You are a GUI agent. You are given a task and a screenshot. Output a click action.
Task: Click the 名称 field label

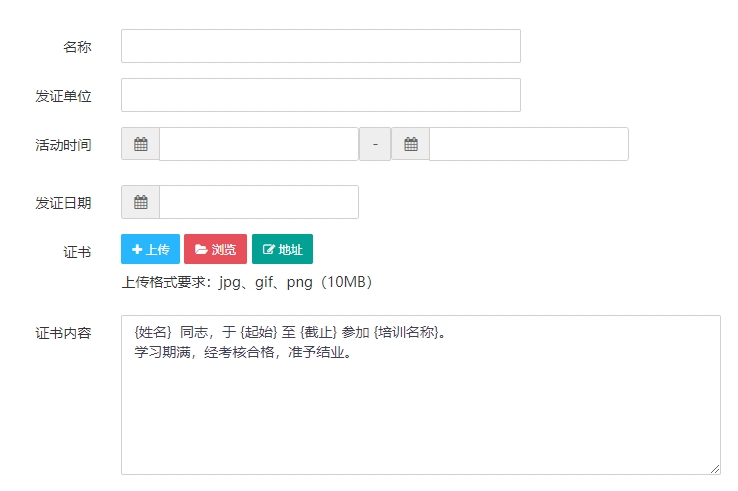77,47
